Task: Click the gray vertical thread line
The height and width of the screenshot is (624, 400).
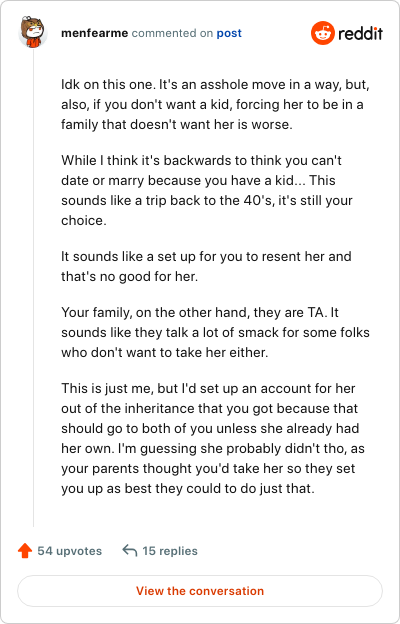Action: [x=33, y=287]
